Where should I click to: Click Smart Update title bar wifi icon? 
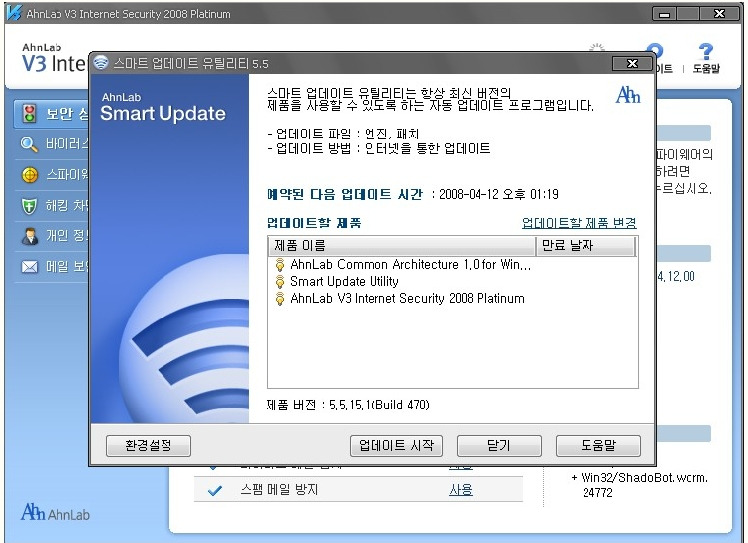pos(101,63)
